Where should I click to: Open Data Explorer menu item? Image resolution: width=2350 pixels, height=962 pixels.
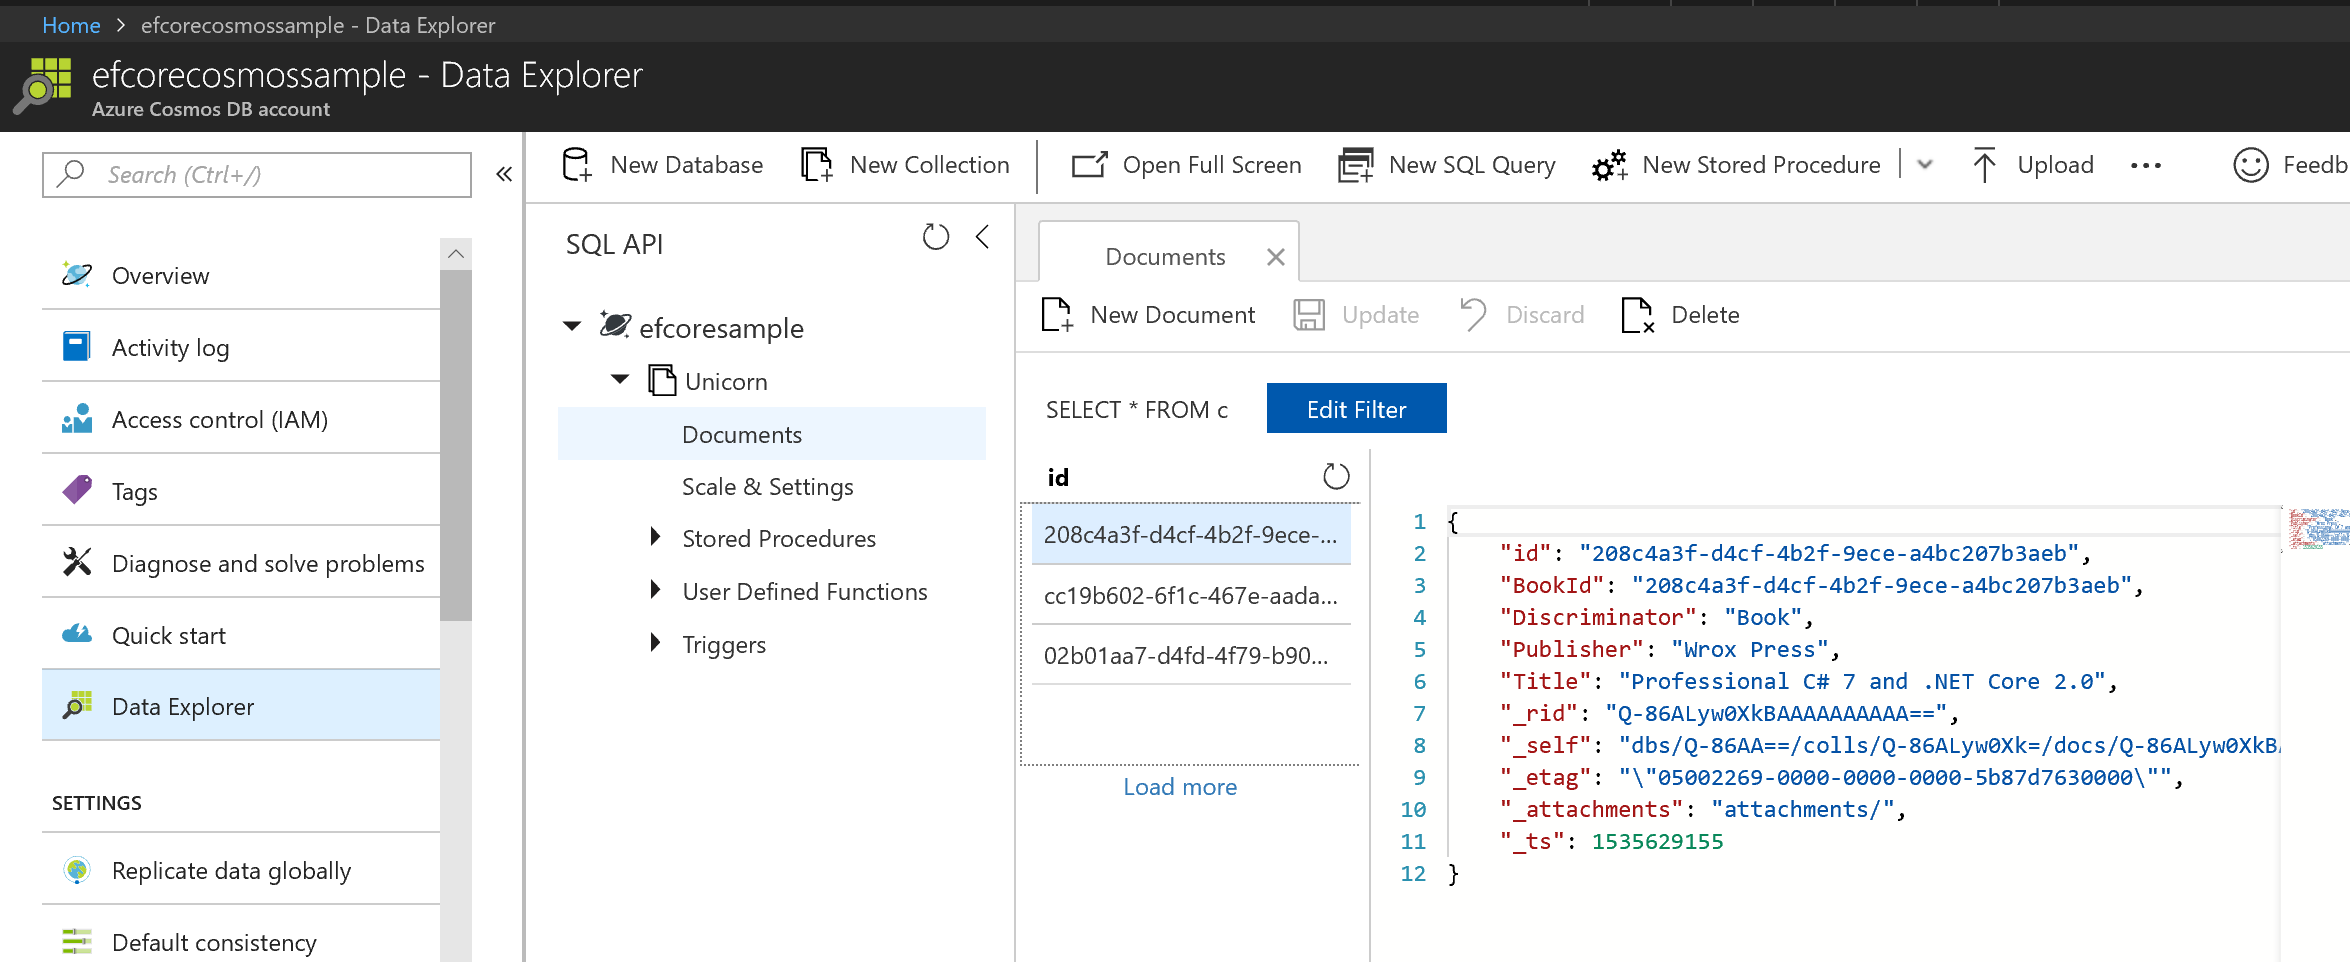[x=241, y=706]
